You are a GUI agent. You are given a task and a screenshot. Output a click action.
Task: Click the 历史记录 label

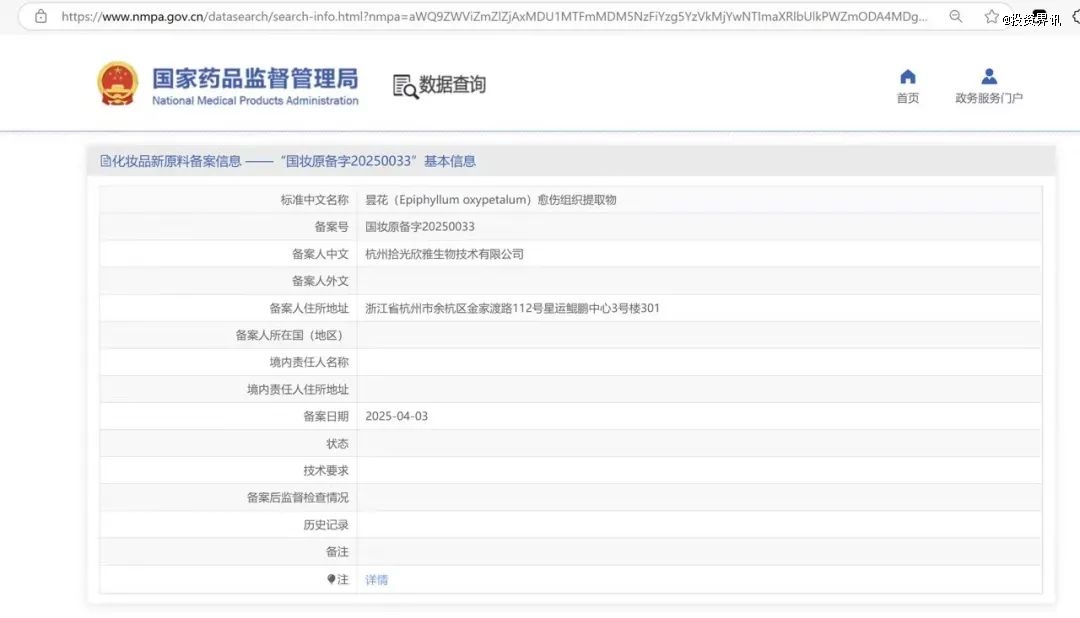click(326, 525)
